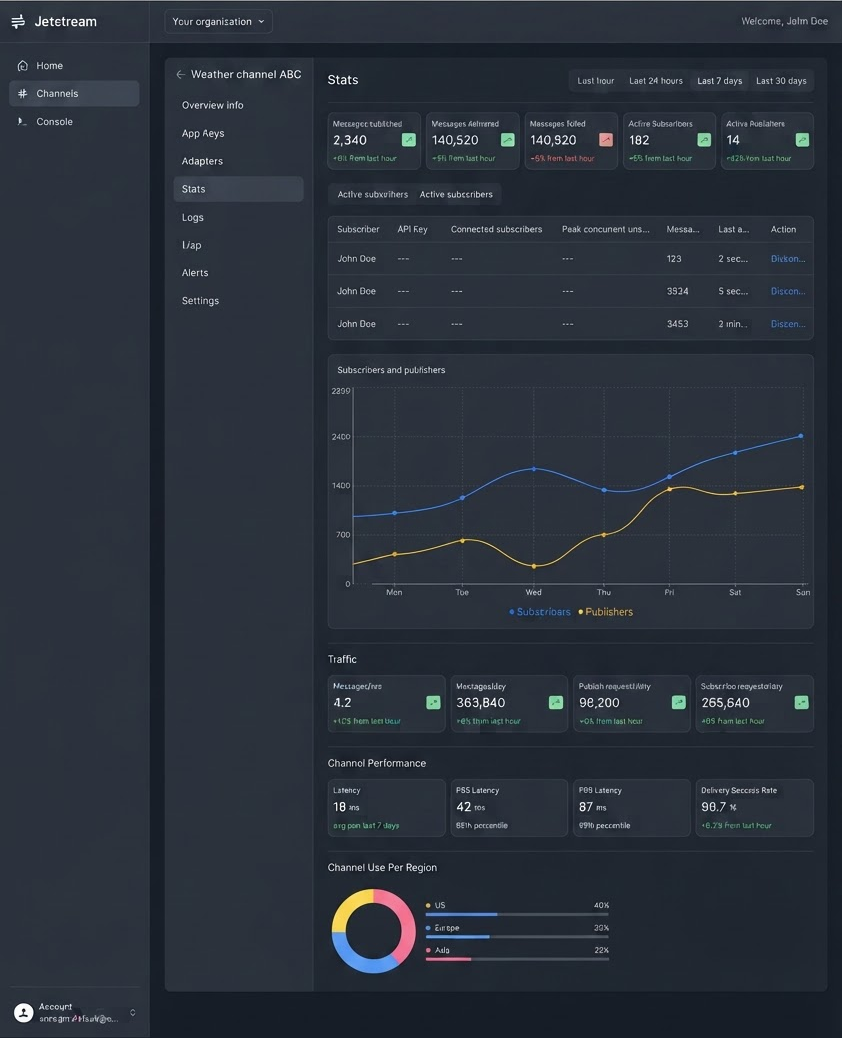Select the Last 24 hours range
This screenshot has width=842, height=1038.
655,81
